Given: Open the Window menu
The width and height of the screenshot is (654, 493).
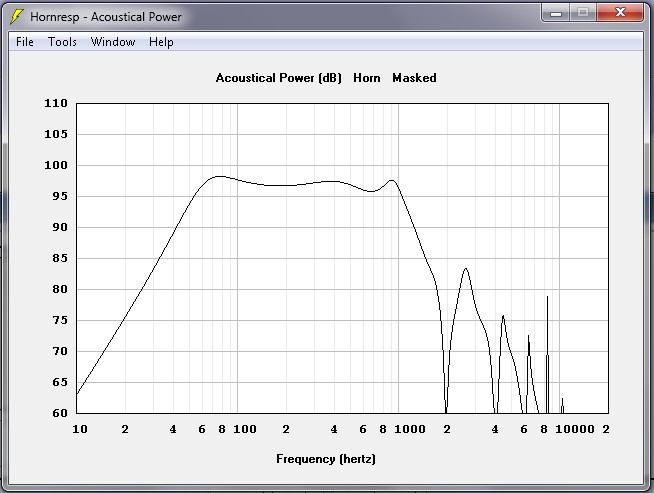Looking at the screenshot, I should tap(113, 42).
